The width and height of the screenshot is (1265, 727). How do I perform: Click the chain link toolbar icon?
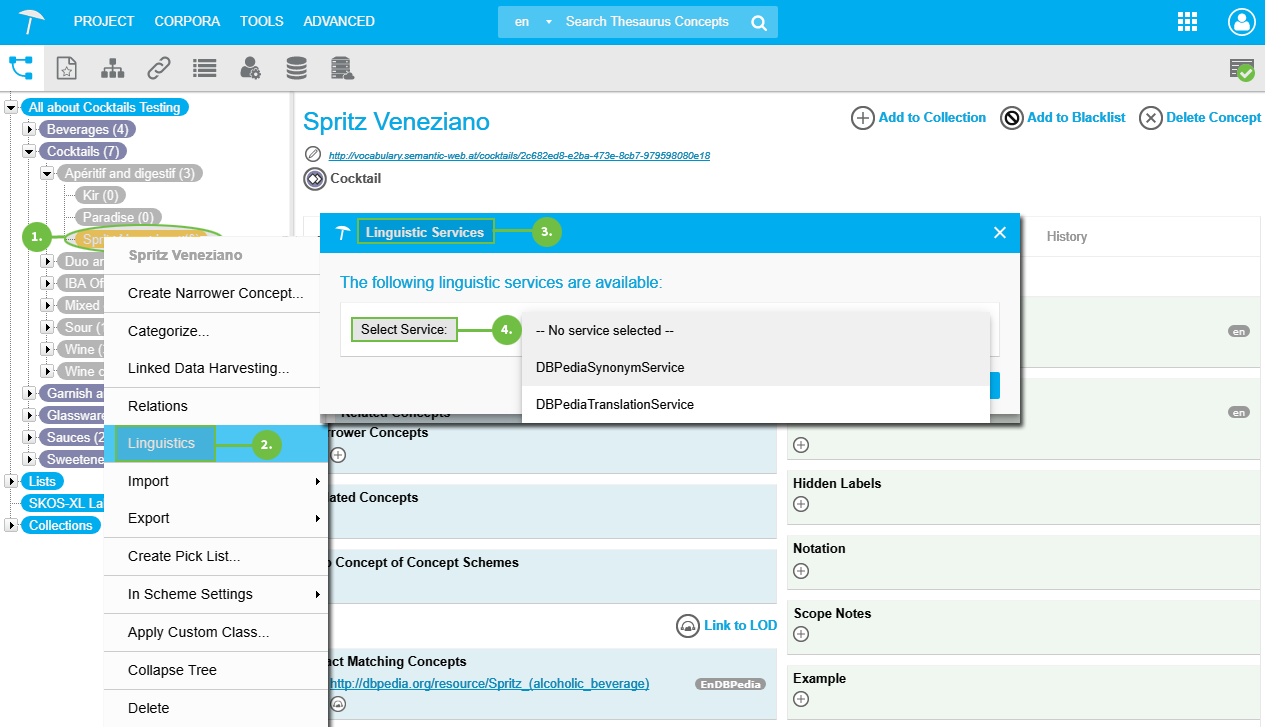158,68
